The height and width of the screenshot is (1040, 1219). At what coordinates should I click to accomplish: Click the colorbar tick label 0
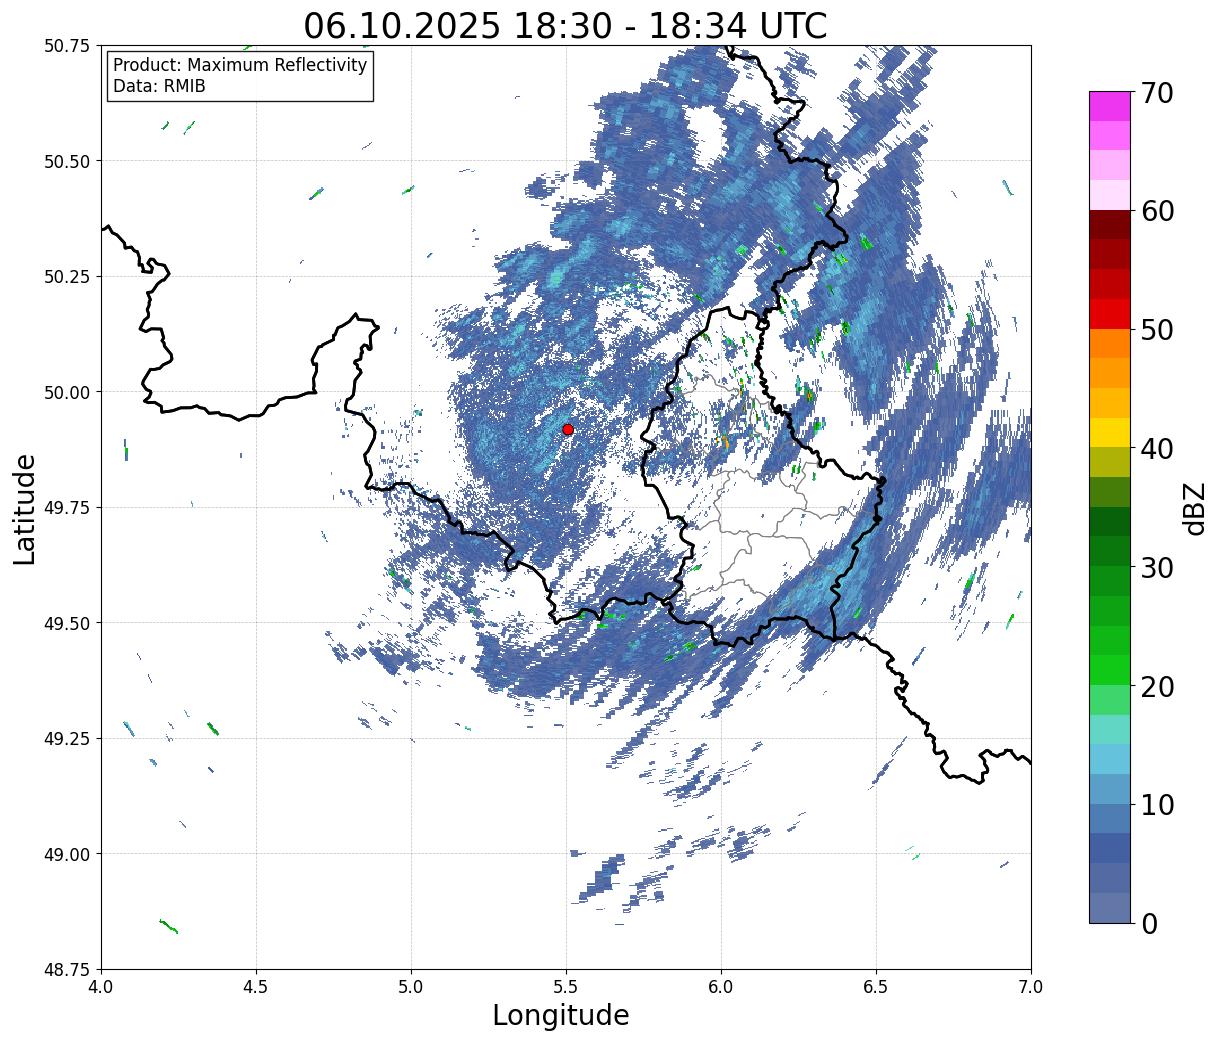1148,923
